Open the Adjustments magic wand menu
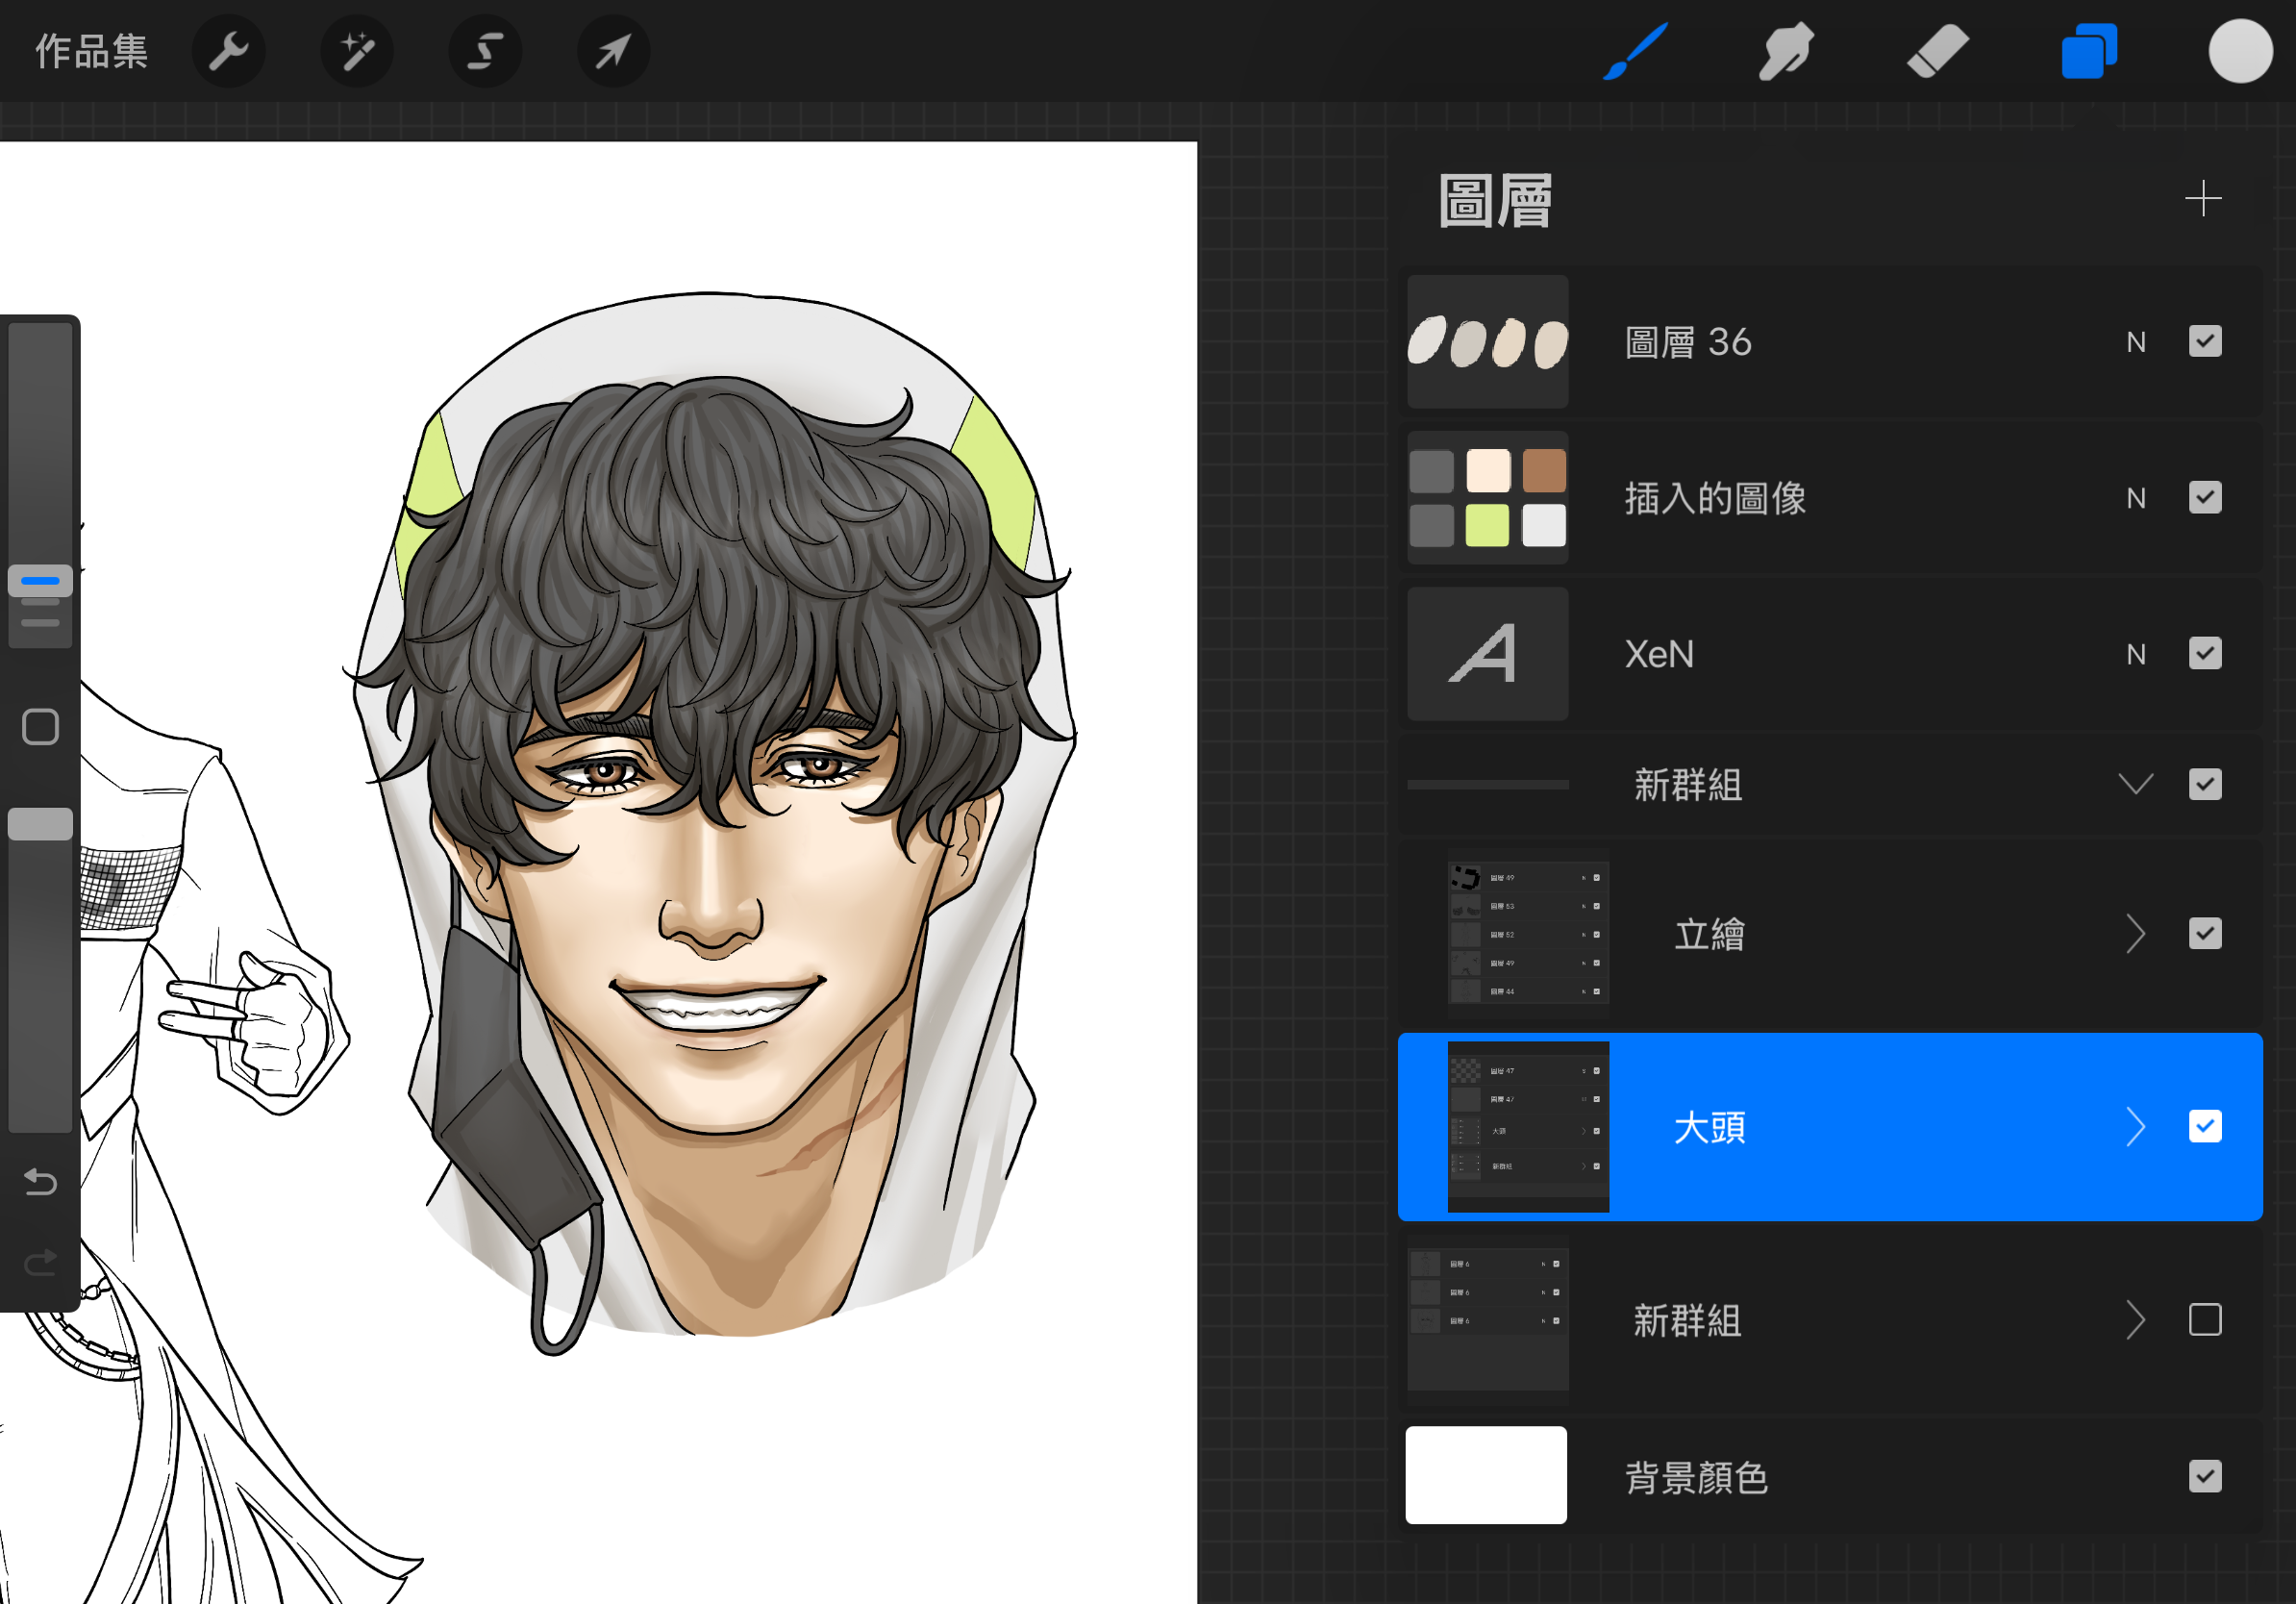 357,51
